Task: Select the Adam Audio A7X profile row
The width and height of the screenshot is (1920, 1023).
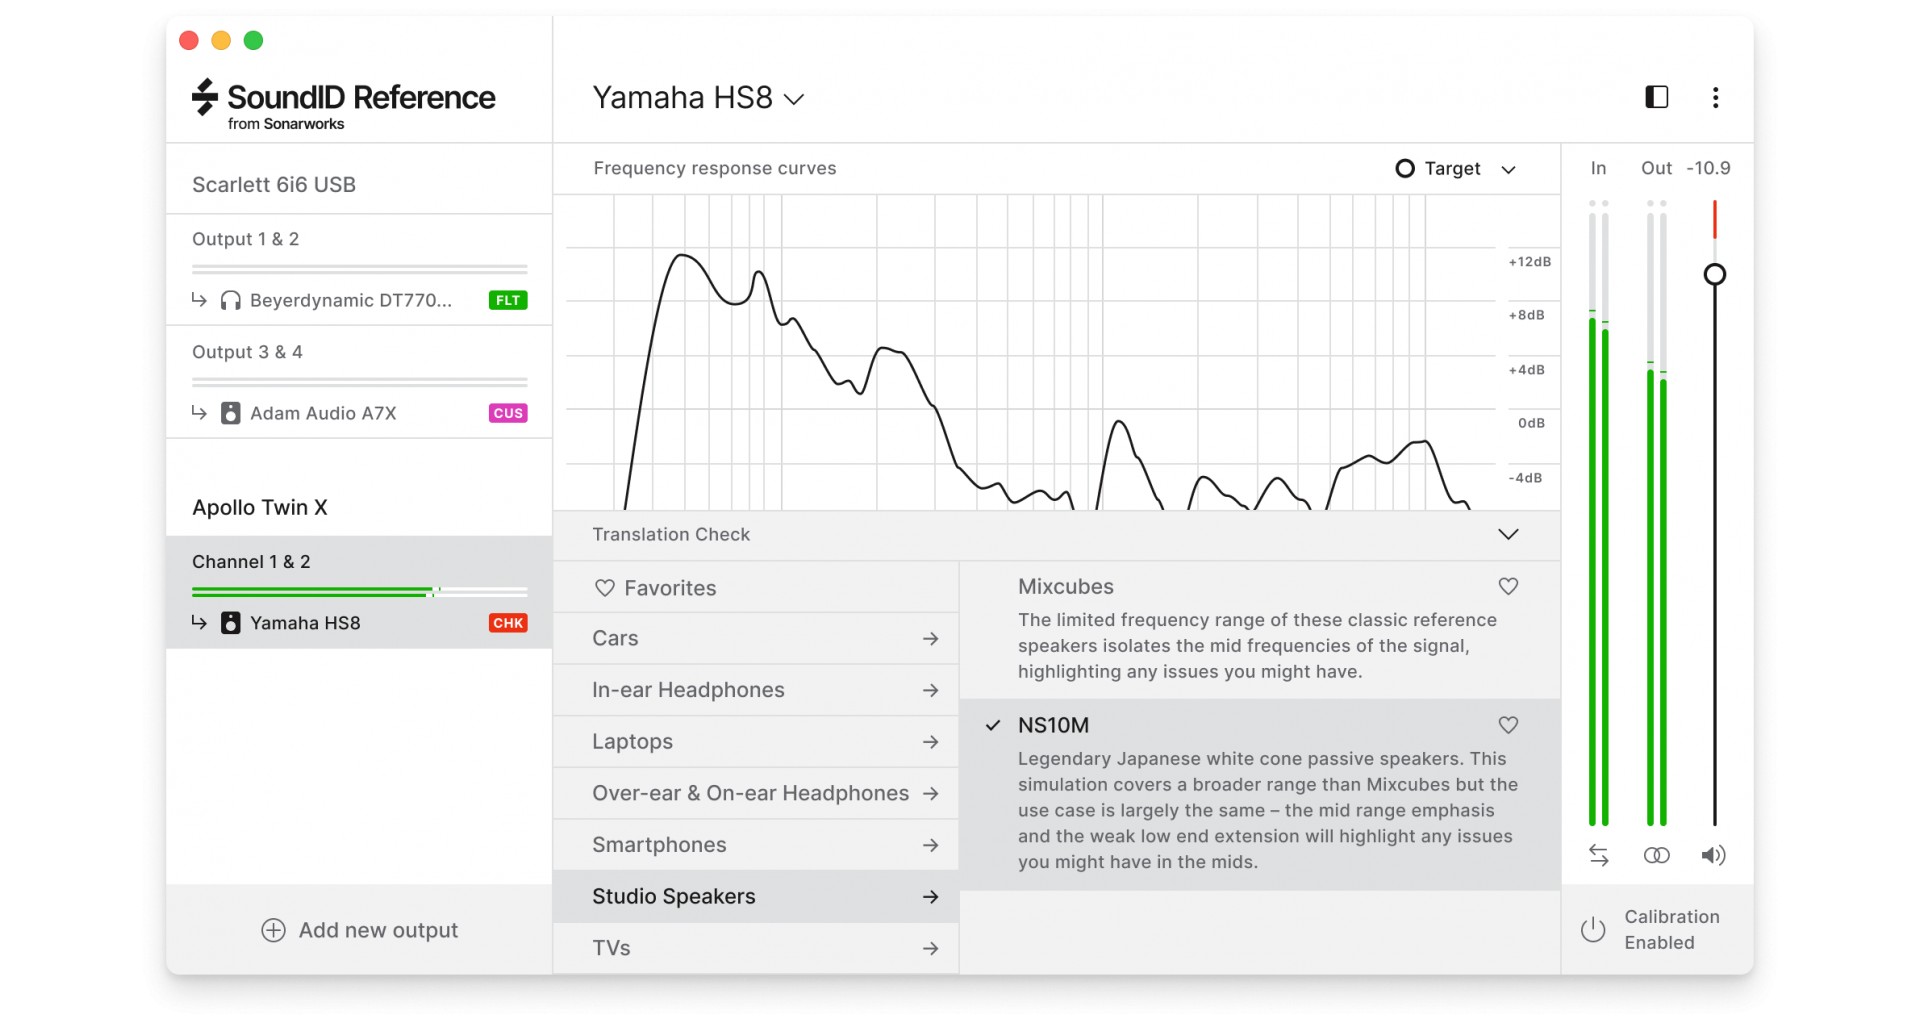Action: (359, 413)
